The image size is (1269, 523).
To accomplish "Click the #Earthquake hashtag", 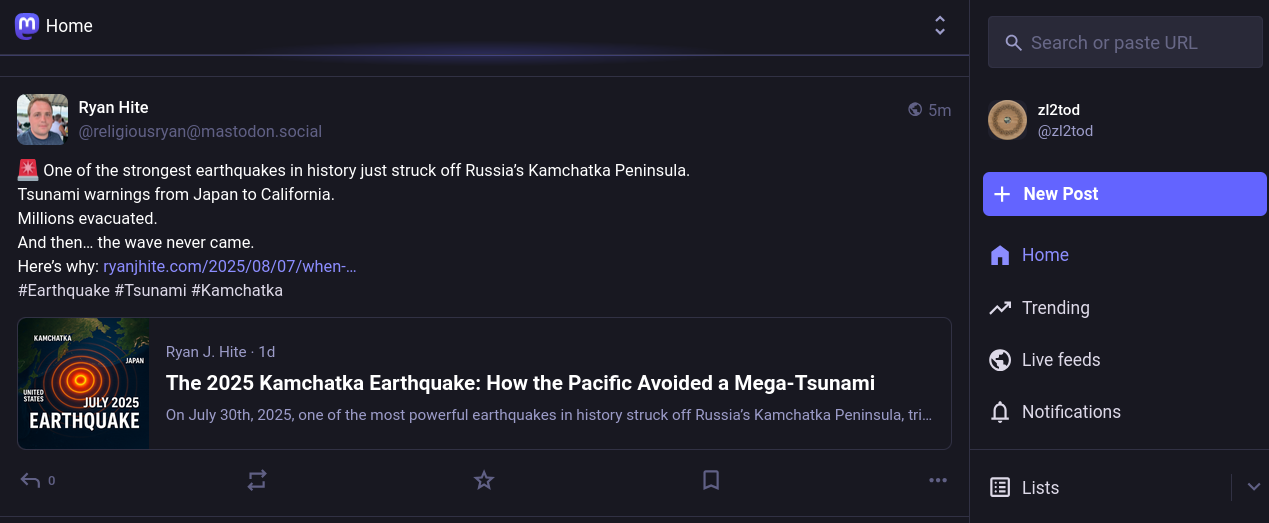I will [x=63, y=291].
